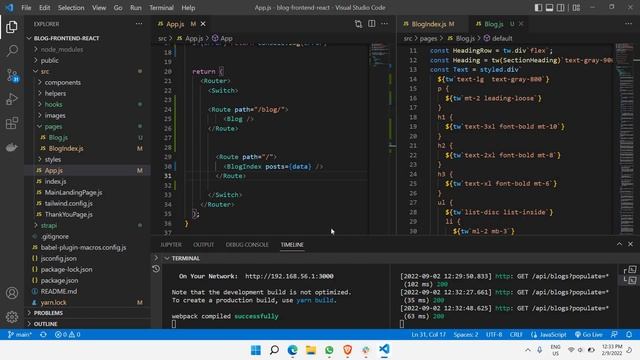Collapse the src folder

tap(87, 71)
